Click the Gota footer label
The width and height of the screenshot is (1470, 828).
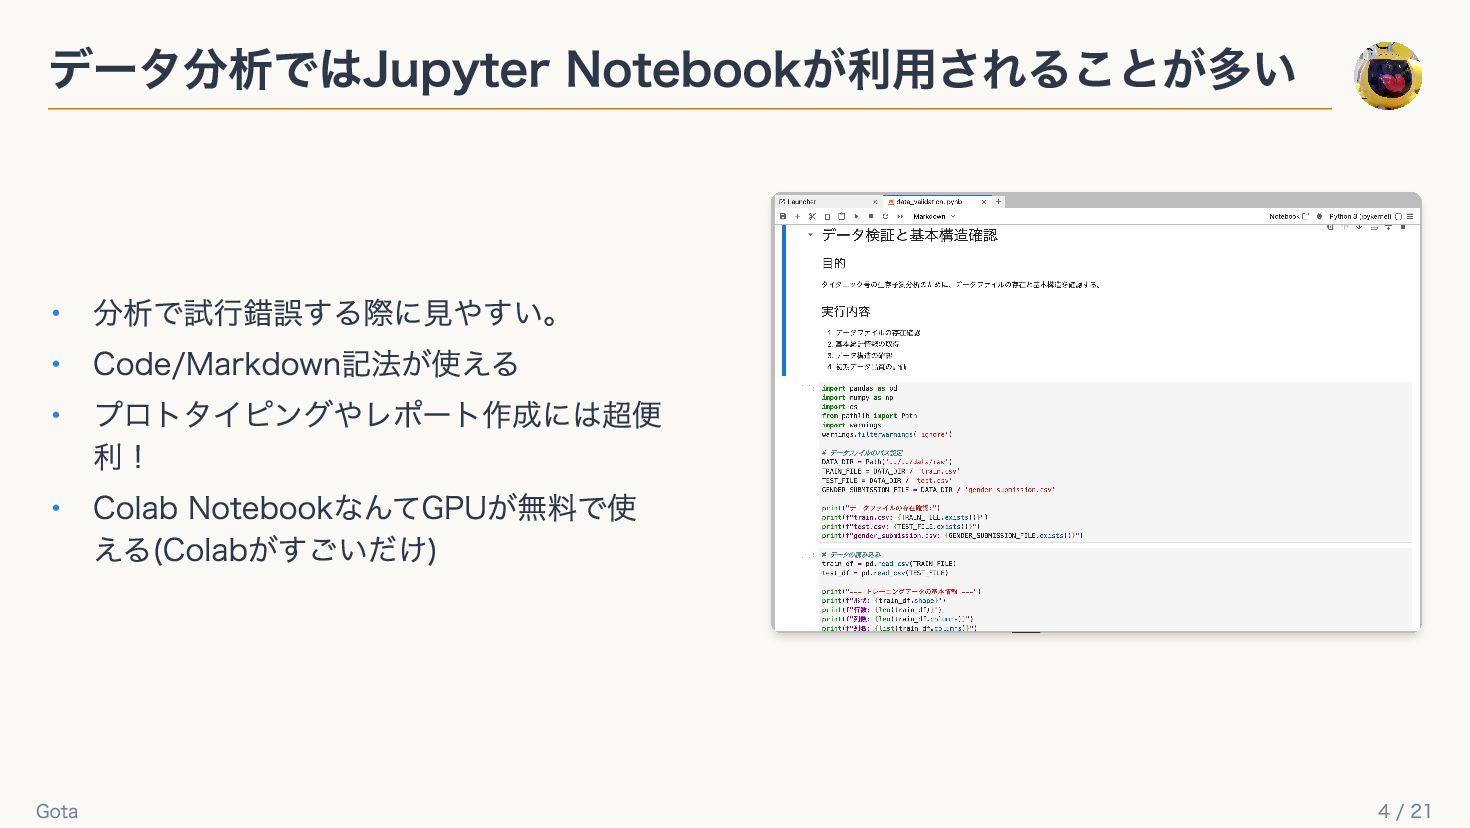[57, 811]
